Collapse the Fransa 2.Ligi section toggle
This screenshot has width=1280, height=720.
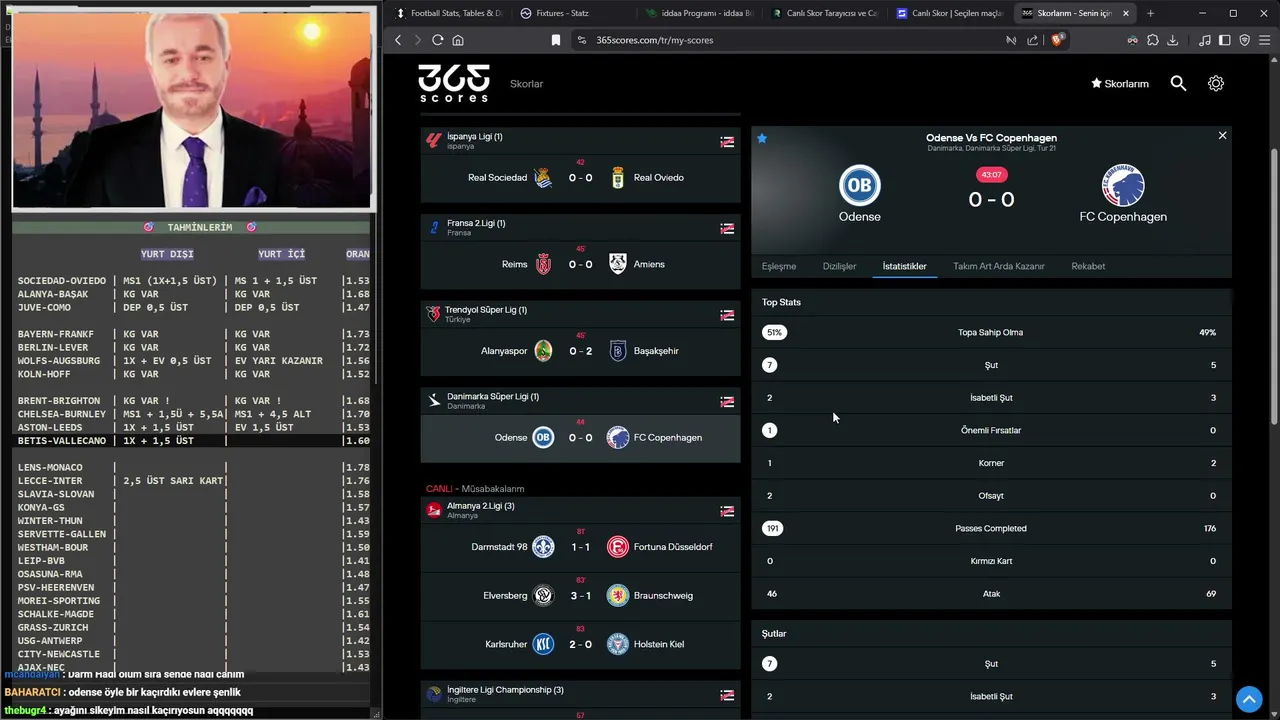pos(727,228)
